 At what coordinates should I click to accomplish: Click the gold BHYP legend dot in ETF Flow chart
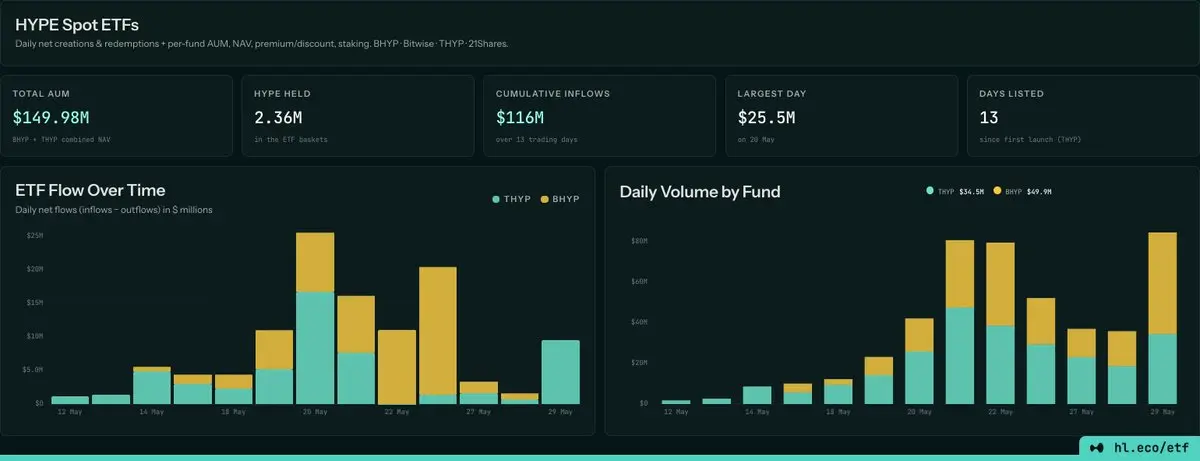pos(544,199)
